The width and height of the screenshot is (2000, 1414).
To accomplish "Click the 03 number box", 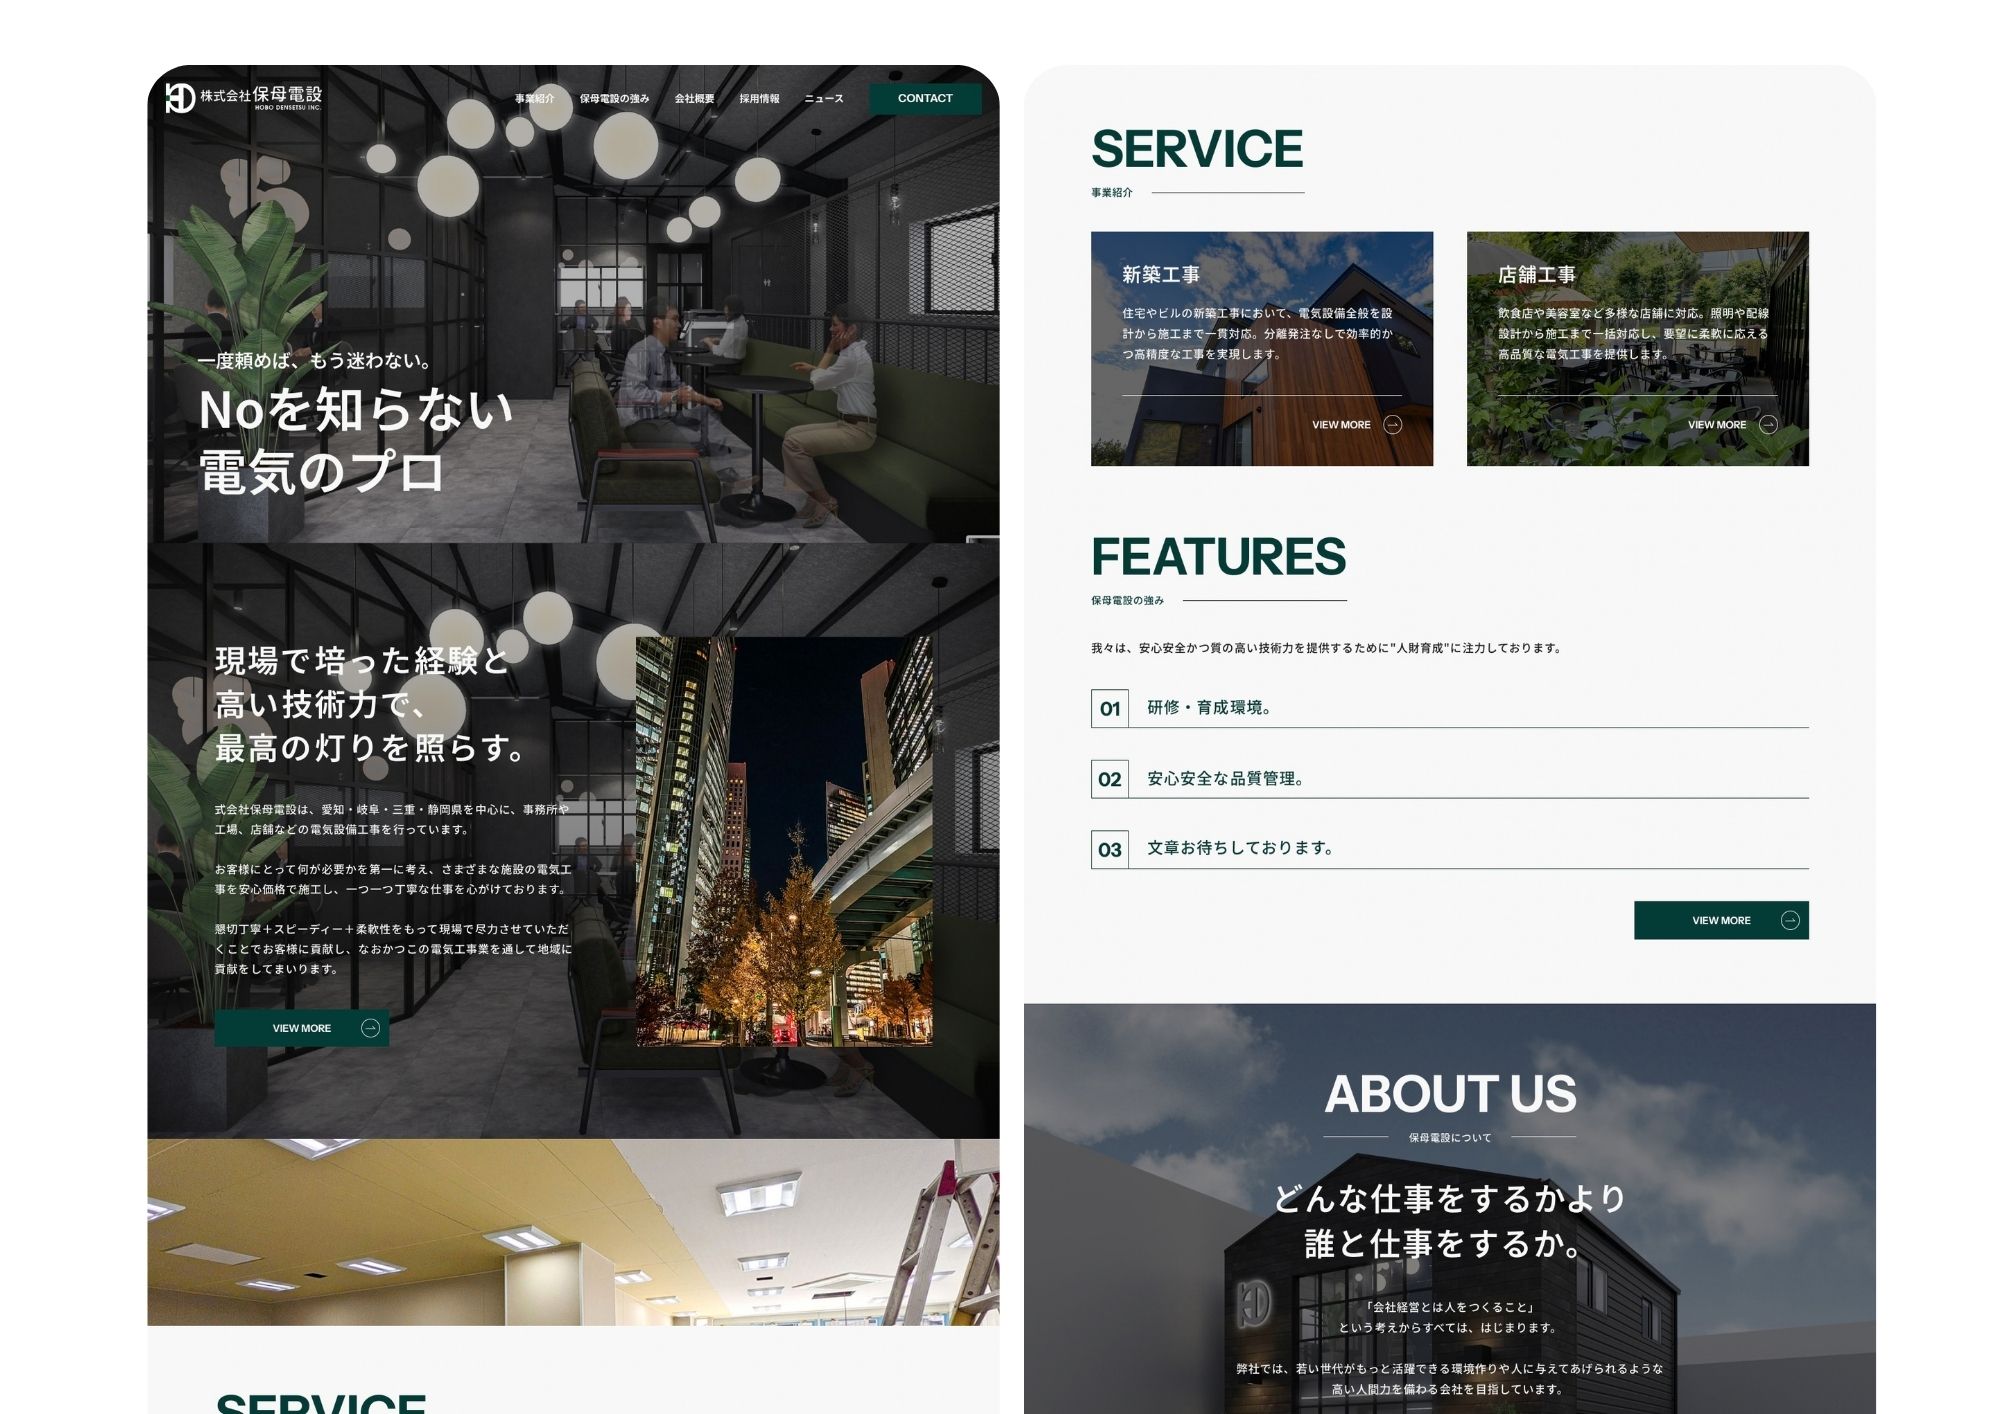I will (x=1110, y=849).
